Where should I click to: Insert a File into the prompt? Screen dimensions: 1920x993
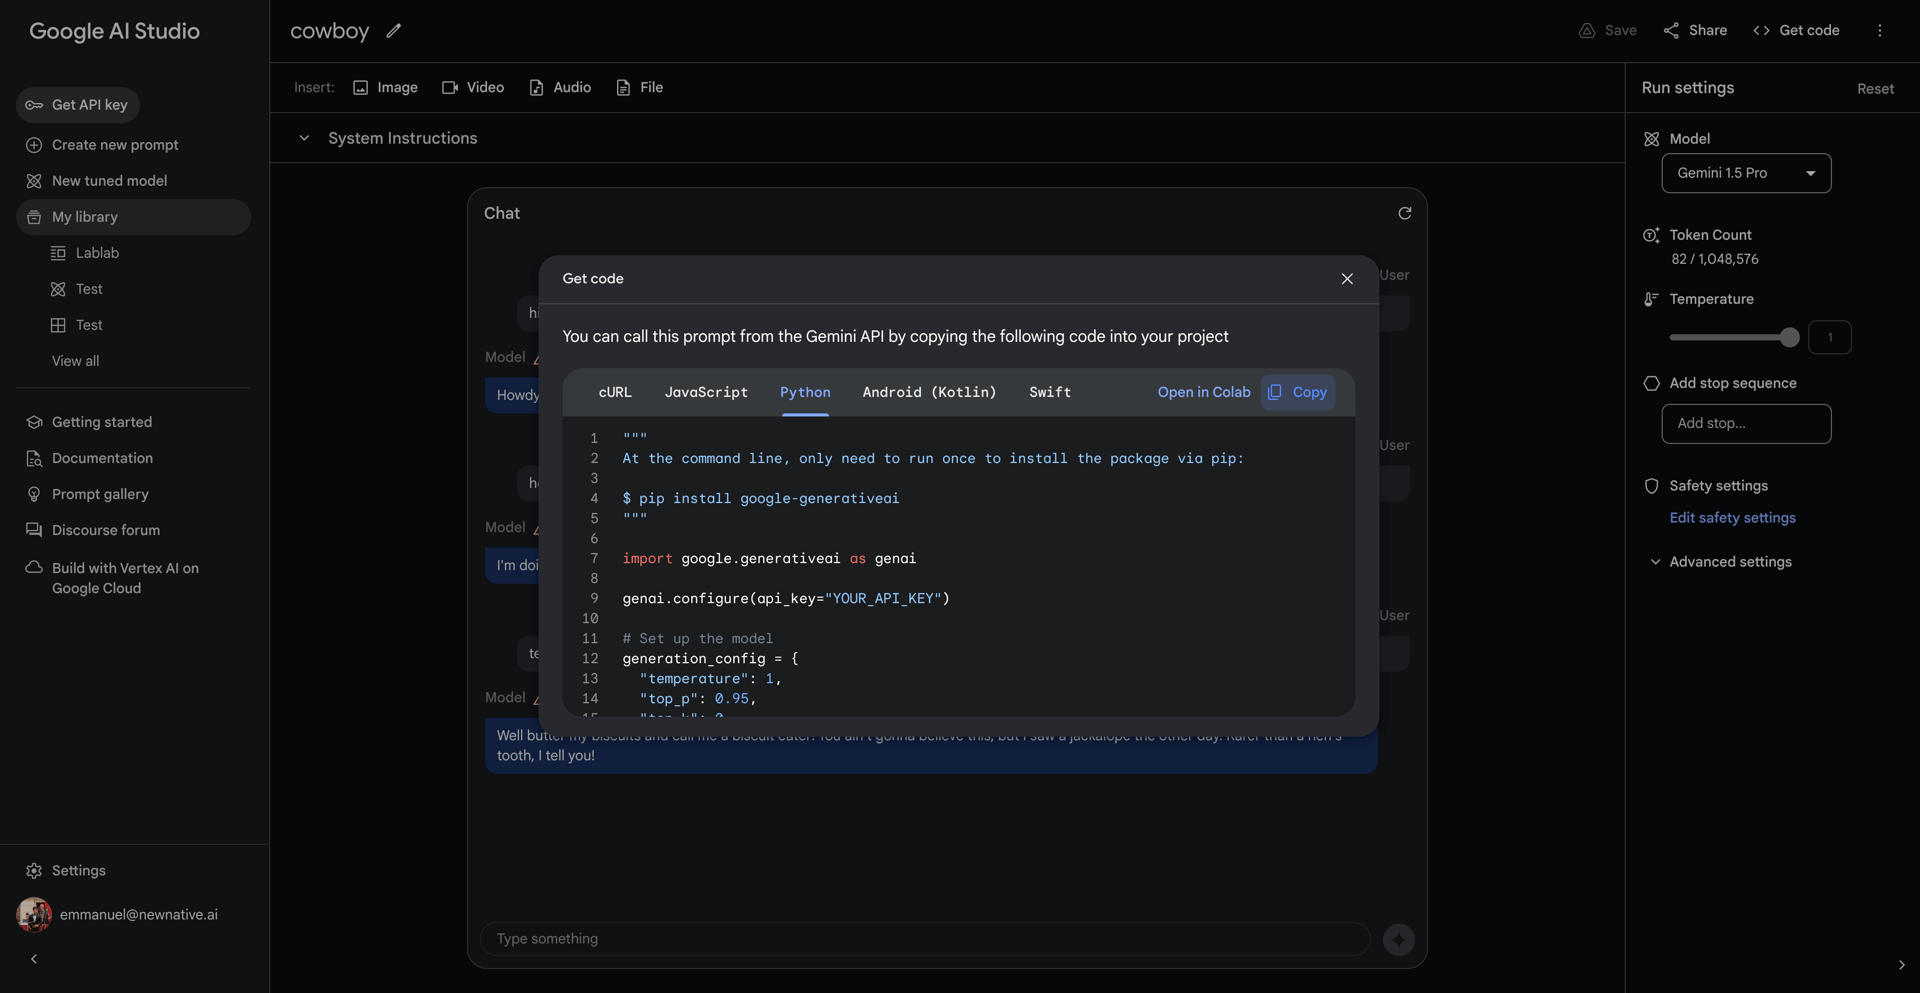640,88
